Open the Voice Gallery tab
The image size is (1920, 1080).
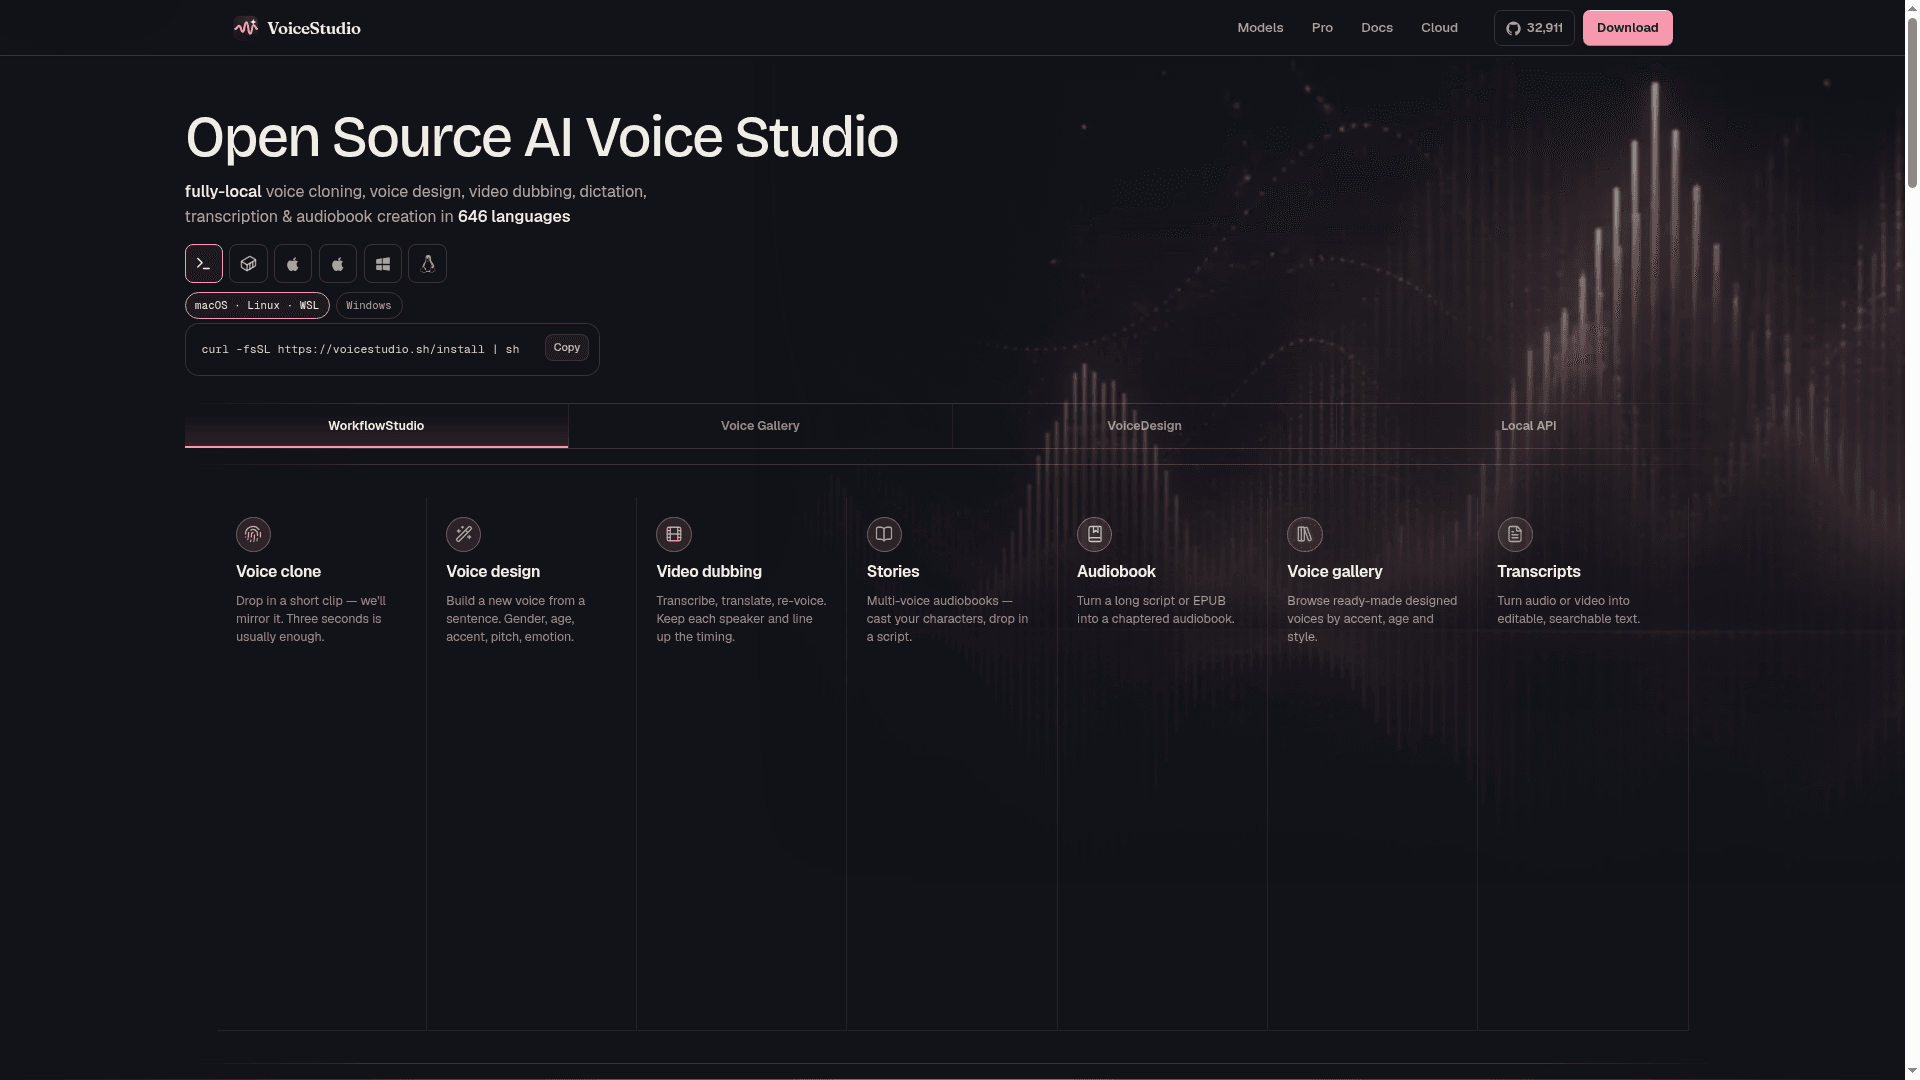pyautogui.click(x=760, y=426)
